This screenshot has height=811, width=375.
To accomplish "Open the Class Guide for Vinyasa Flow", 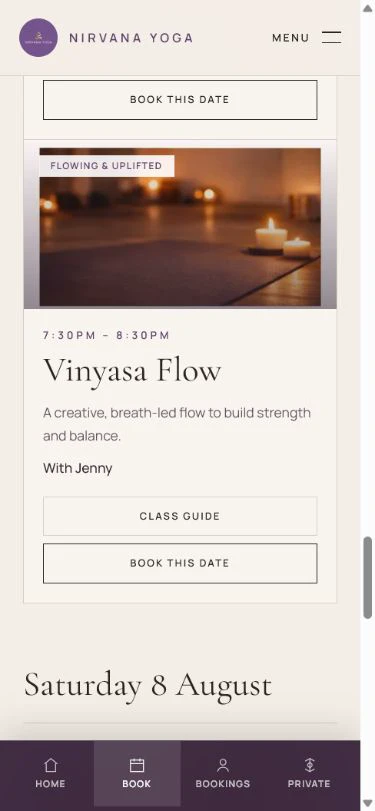I will point(180,516).
